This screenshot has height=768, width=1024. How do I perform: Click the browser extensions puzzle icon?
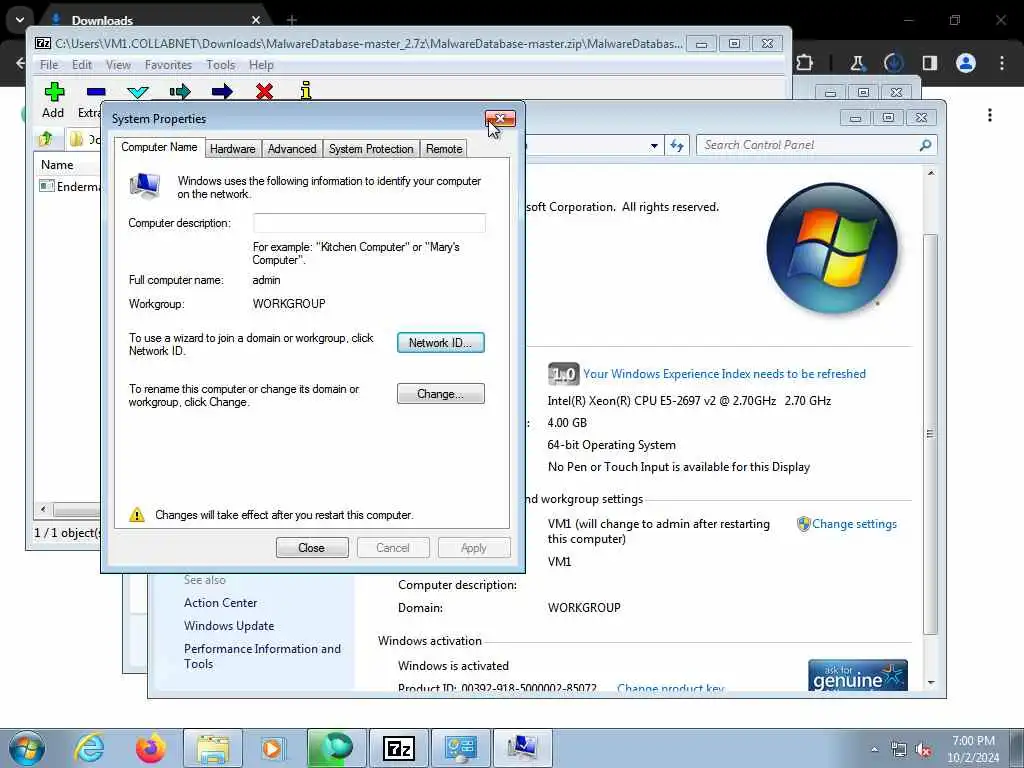[x=805, y=63]
